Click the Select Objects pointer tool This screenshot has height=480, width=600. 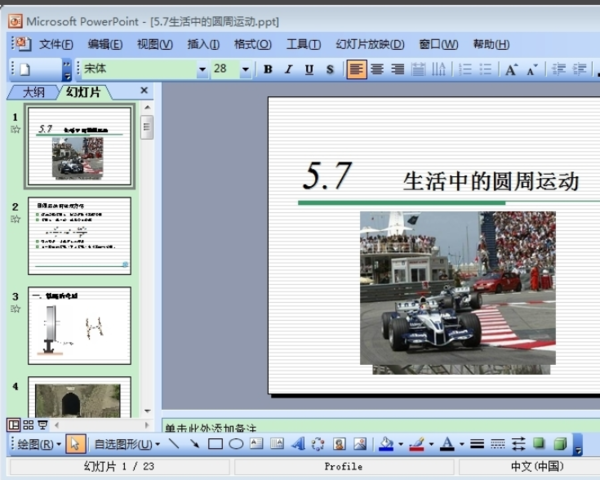75,444
